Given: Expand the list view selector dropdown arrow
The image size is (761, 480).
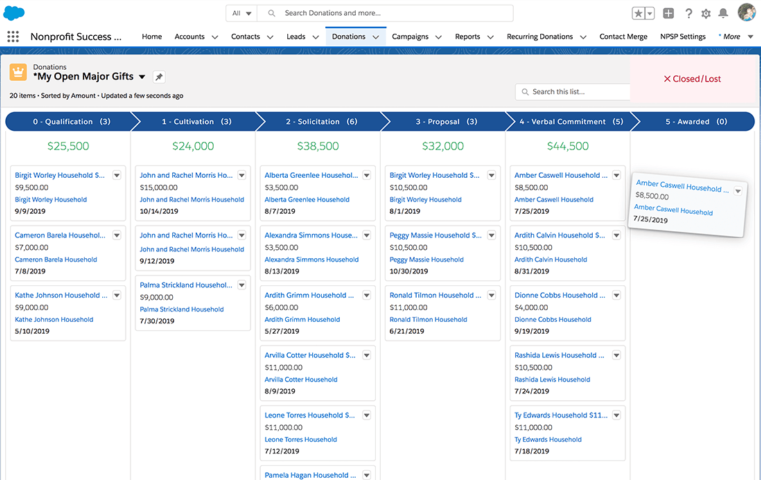Looking at the screenshot, I should click(142, 77).
